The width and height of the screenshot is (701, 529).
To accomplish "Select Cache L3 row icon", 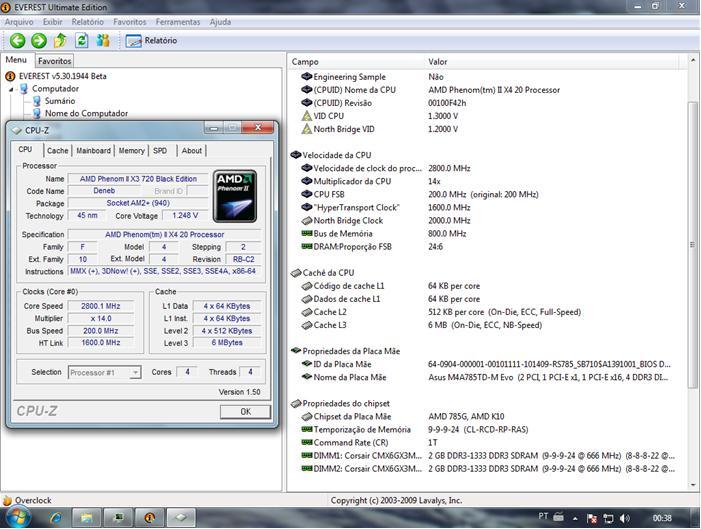I will tap(306, 325).
